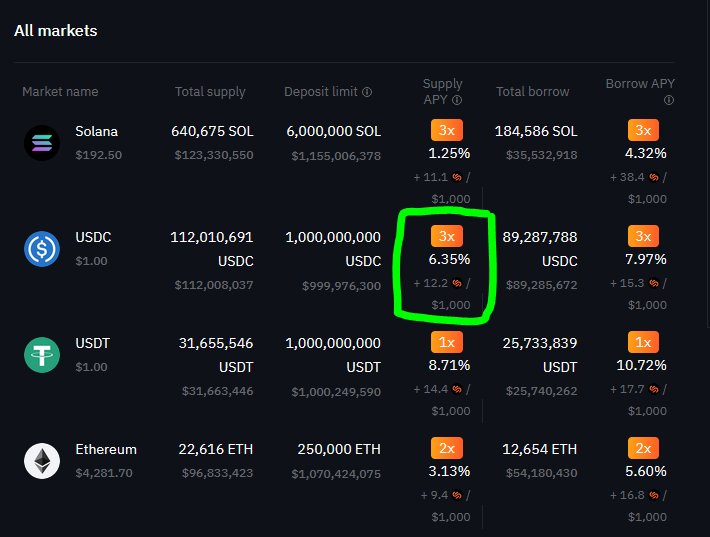710x537 pixels.
Task: Click the 3x badge in Solana Supply APY
Action: click(x=447, y=130)
